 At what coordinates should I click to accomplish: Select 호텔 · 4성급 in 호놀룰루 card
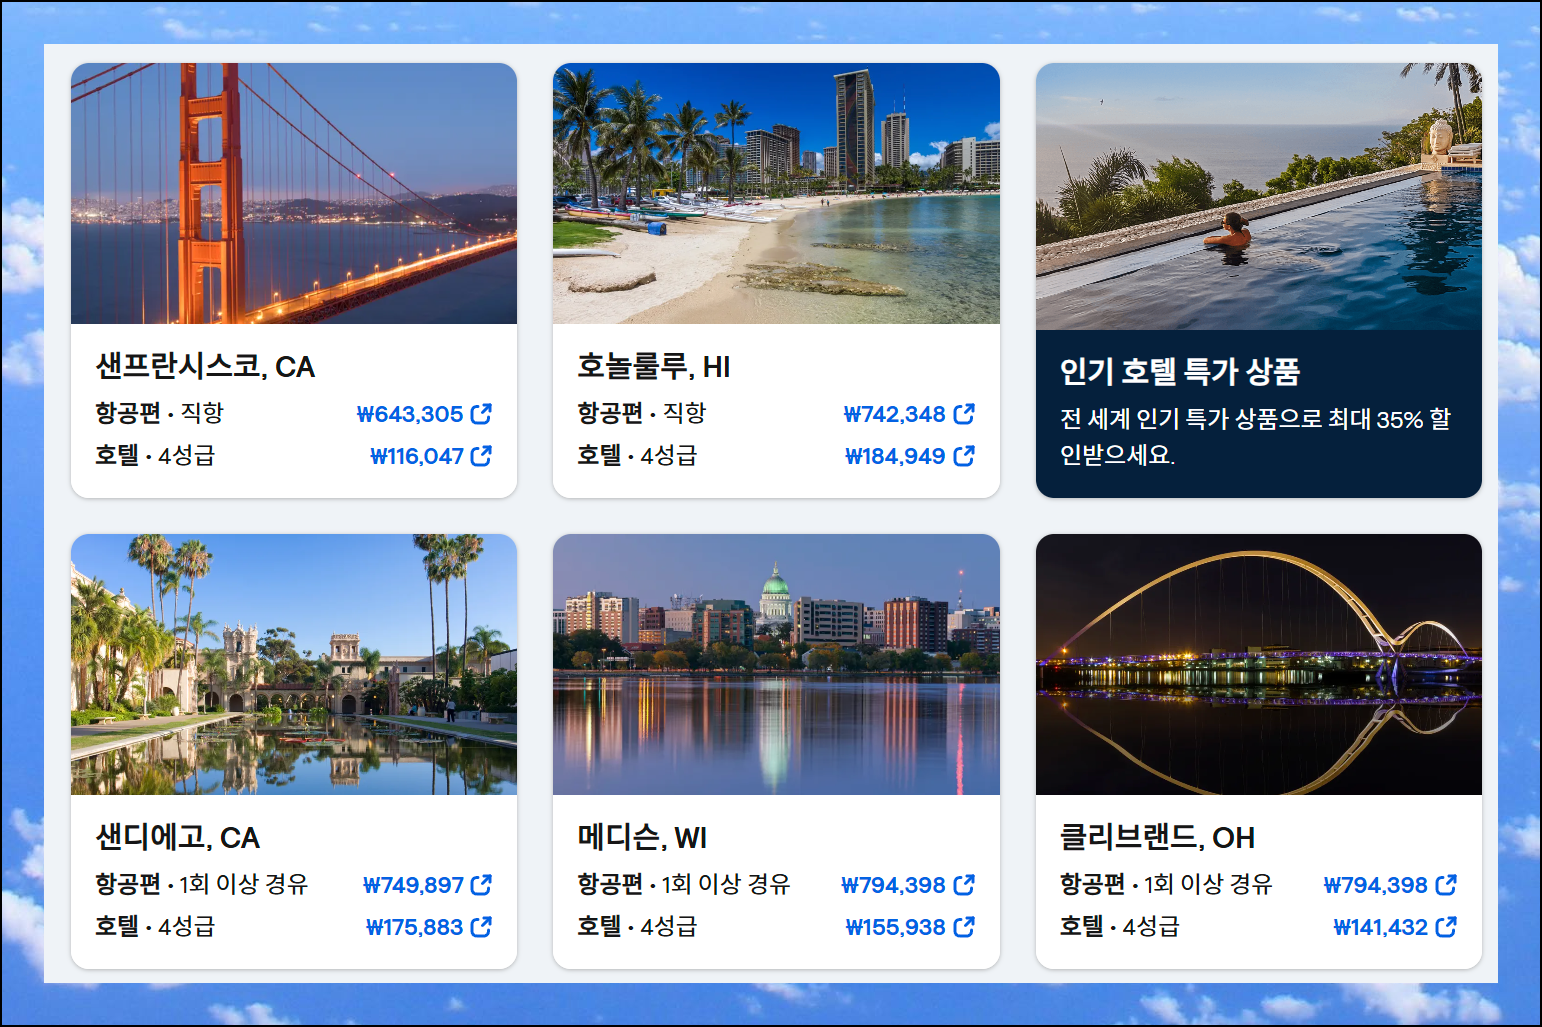point(637,456)
